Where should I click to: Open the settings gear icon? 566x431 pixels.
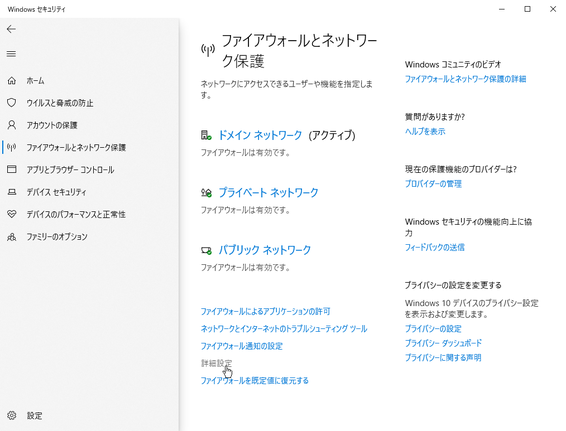coord(12,415)
